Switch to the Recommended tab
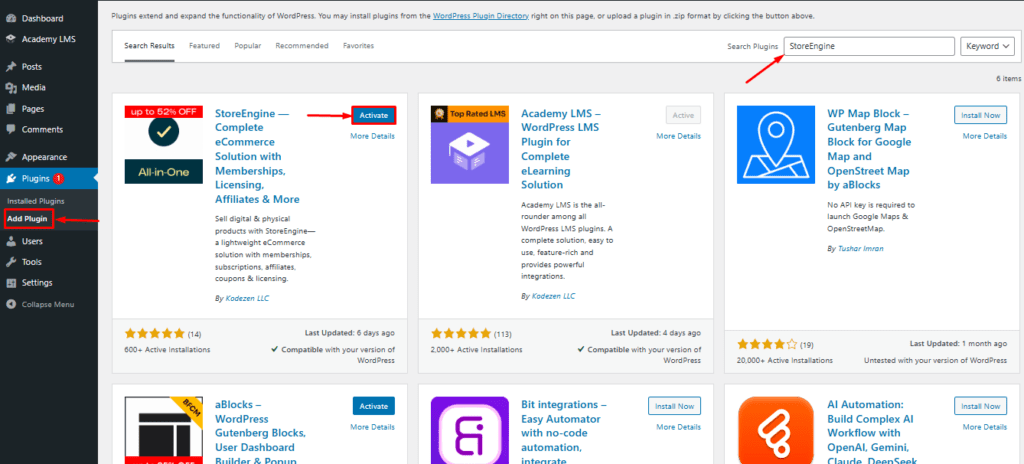The height and width of the screenshot is (464, 1024). 302,46
